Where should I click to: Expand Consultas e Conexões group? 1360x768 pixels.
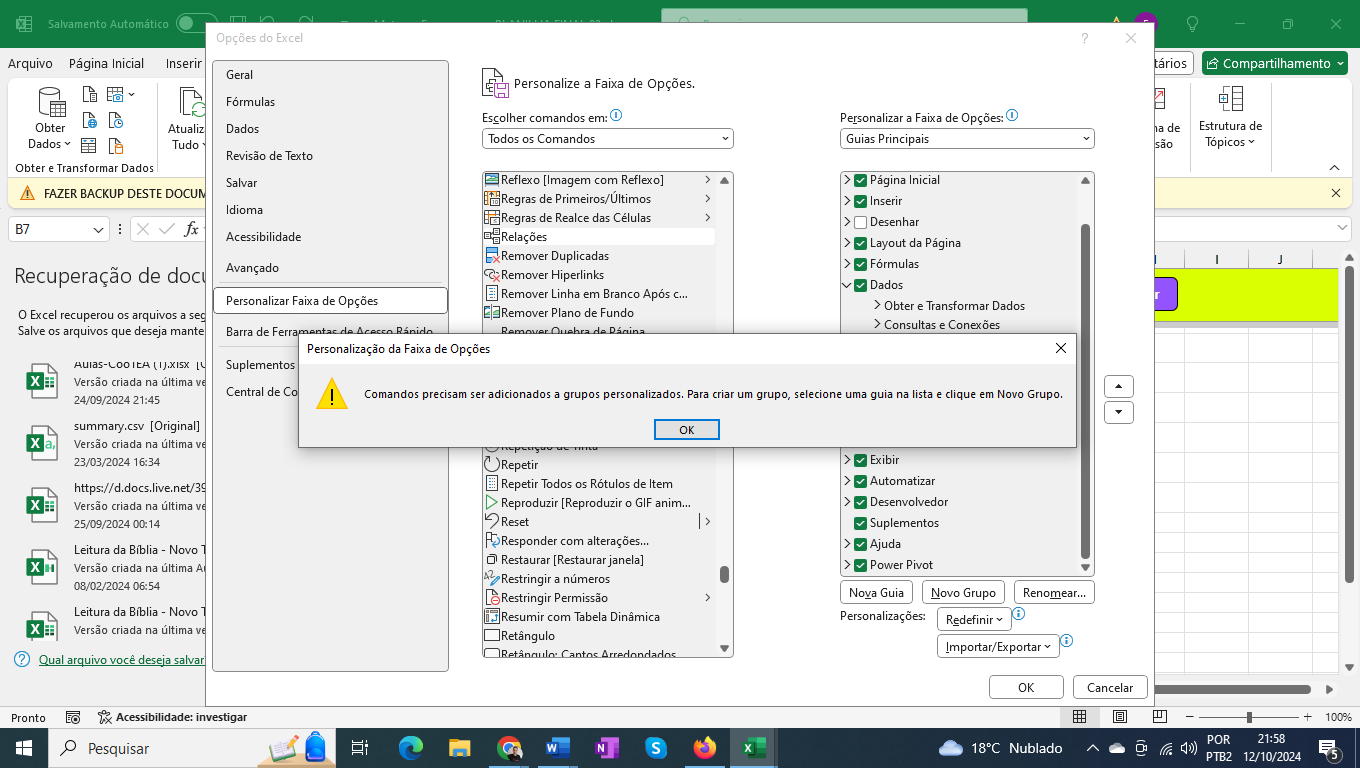(x=877, y=325)
